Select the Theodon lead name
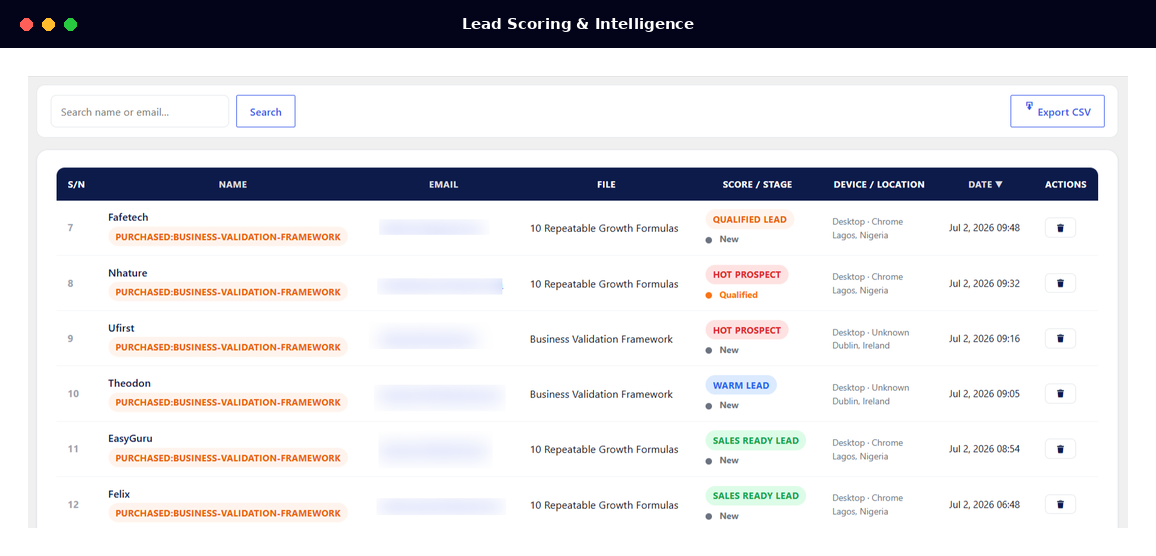 tap(129, 383)
